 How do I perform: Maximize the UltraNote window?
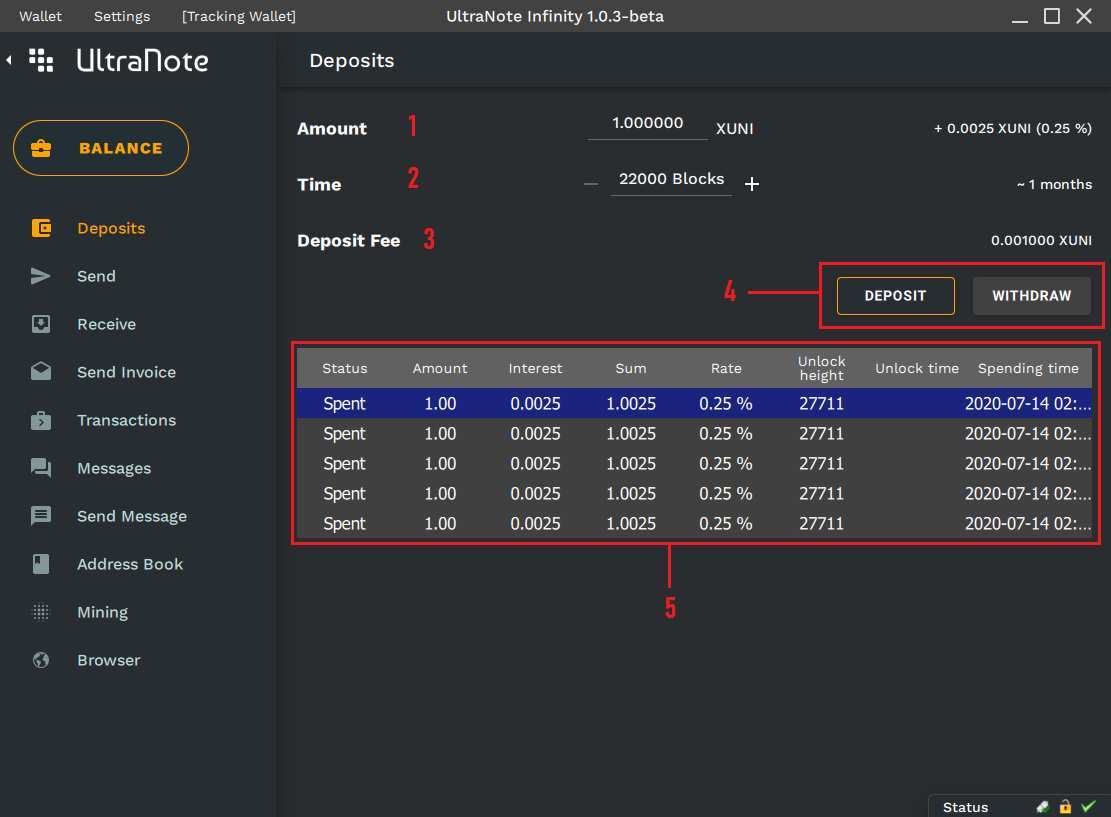tap(1052, 16)
